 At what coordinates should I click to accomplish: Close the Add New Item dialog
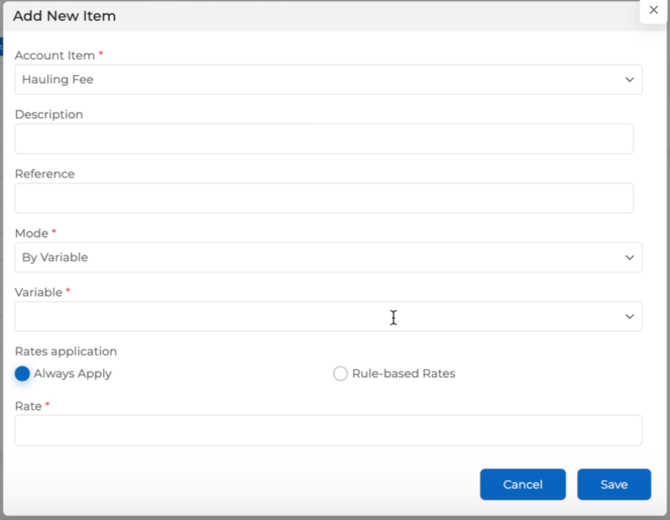[654, 10]
